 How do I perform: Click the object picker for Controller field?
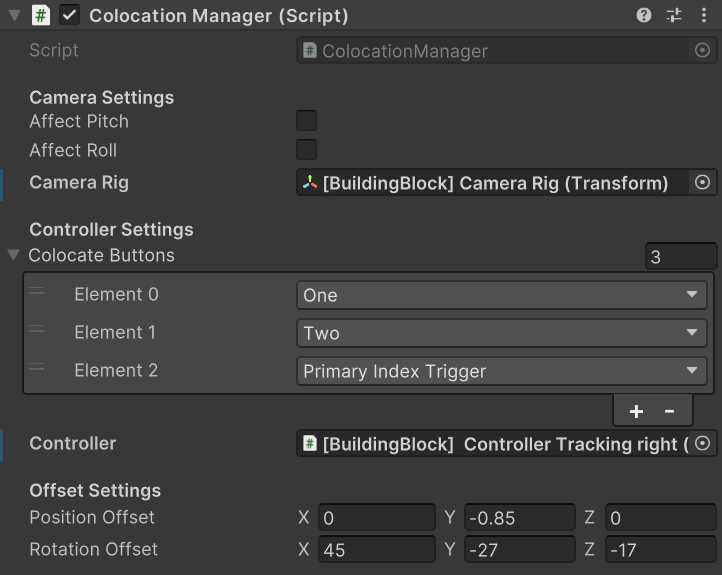pyautogui.click(x=702, y=443)
